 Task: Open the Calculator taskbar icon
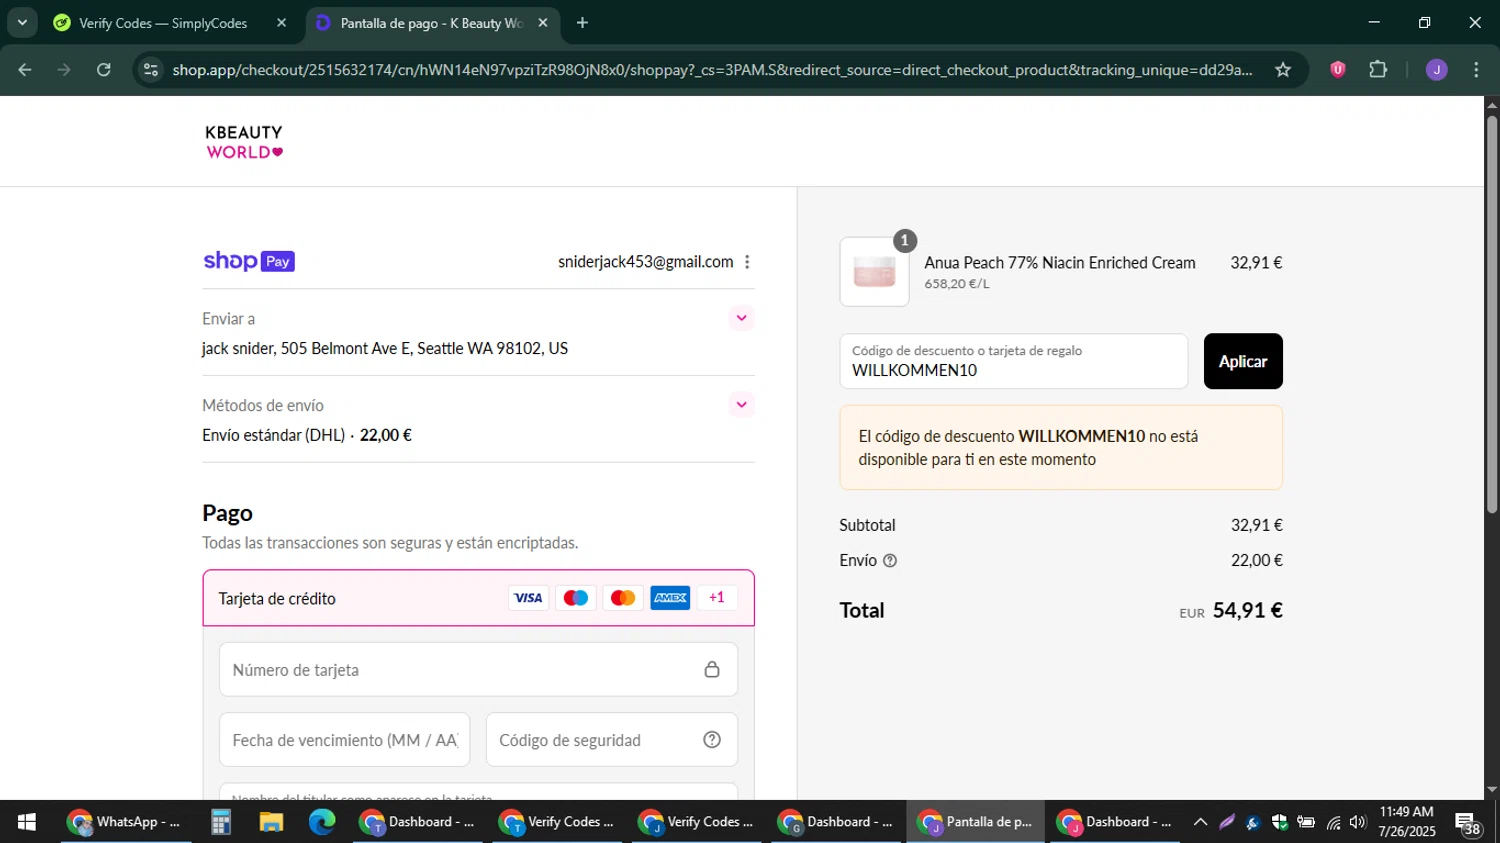tap(221, 822)
